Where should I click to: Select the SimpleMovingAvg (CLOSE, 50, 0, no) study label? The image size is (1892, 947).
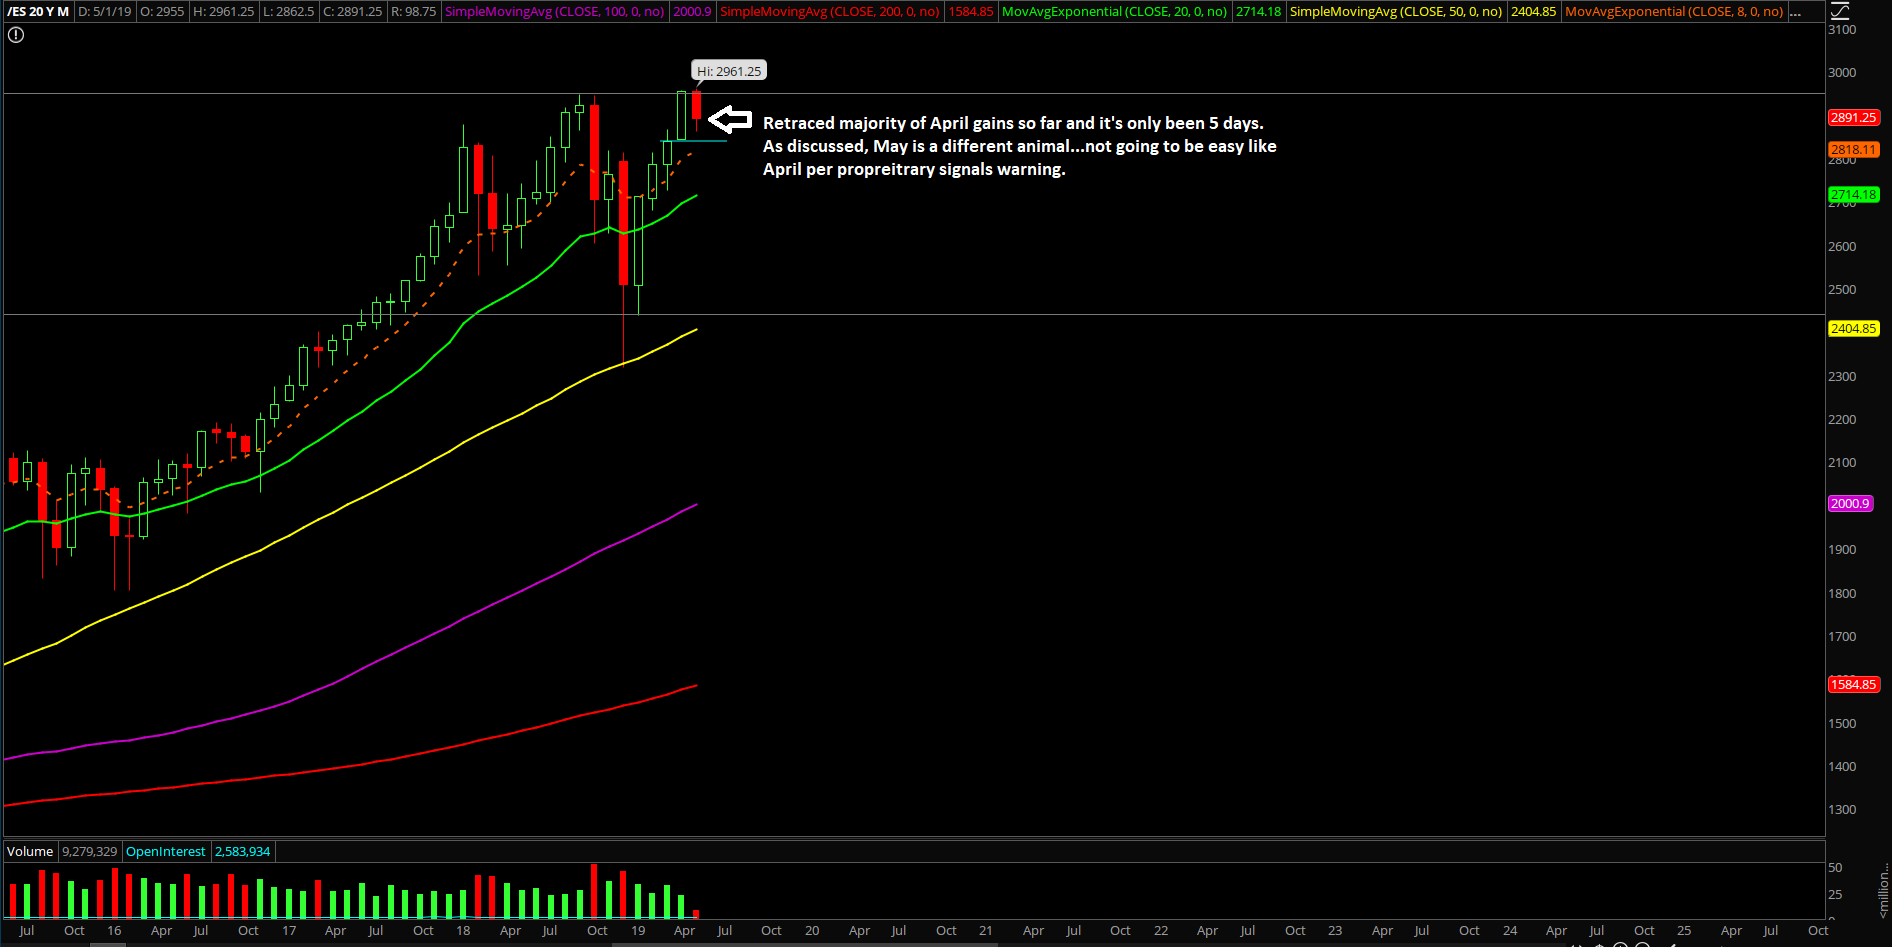click(x=1396, y=12)
